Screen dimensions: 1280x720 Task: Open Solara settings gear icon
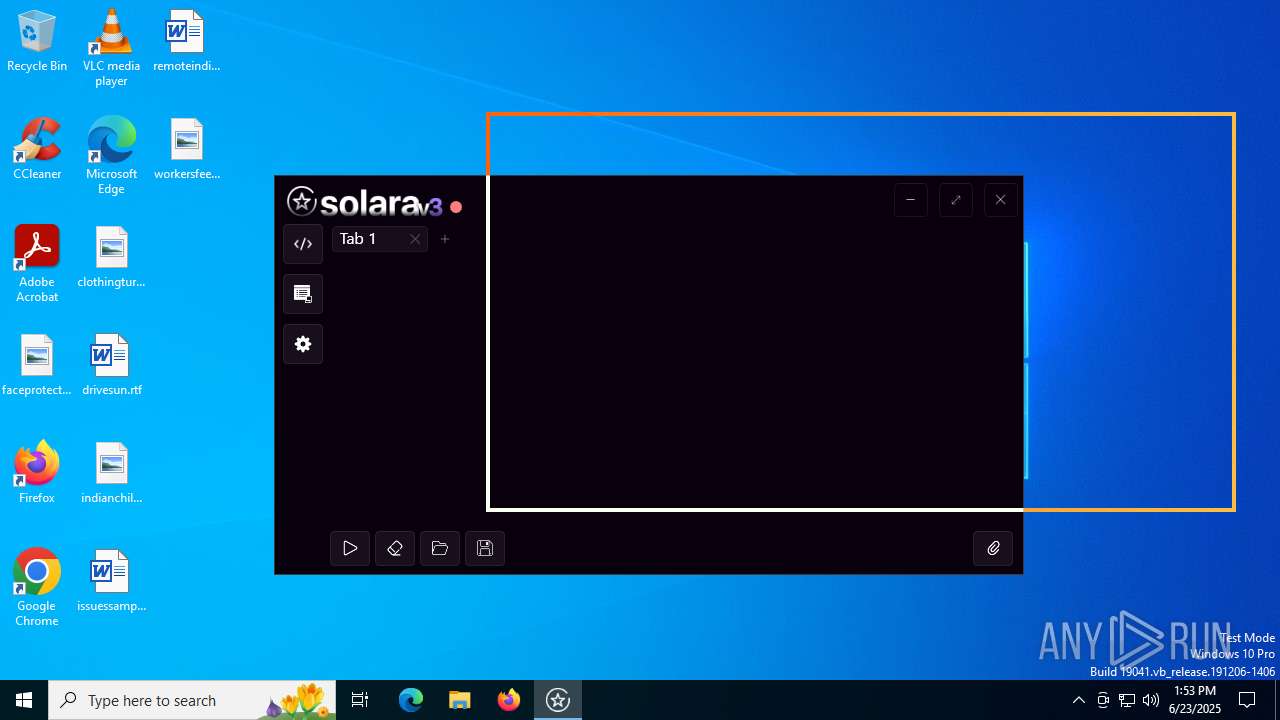303,344
